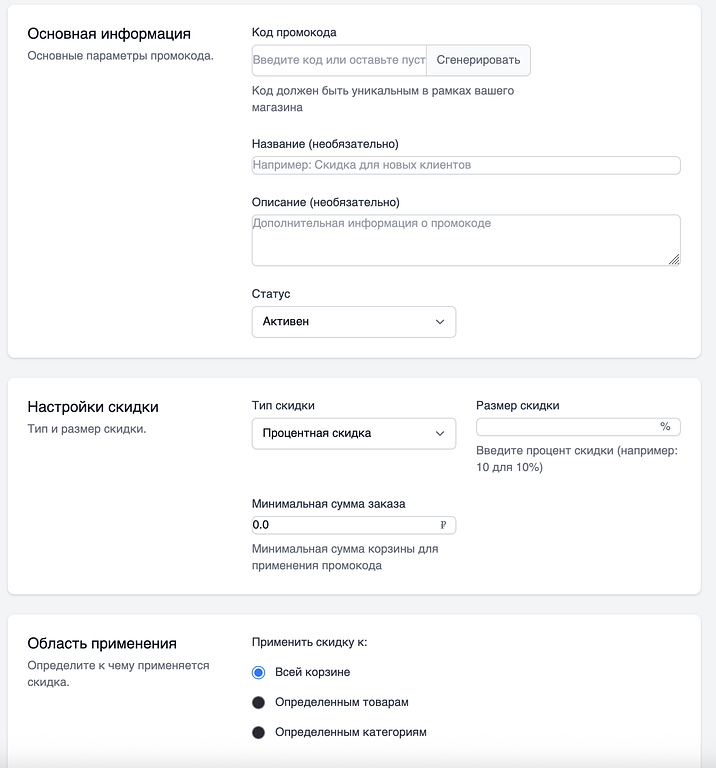
Task: Click the textarea resize handle icon
Action: (x=674, y=260)
